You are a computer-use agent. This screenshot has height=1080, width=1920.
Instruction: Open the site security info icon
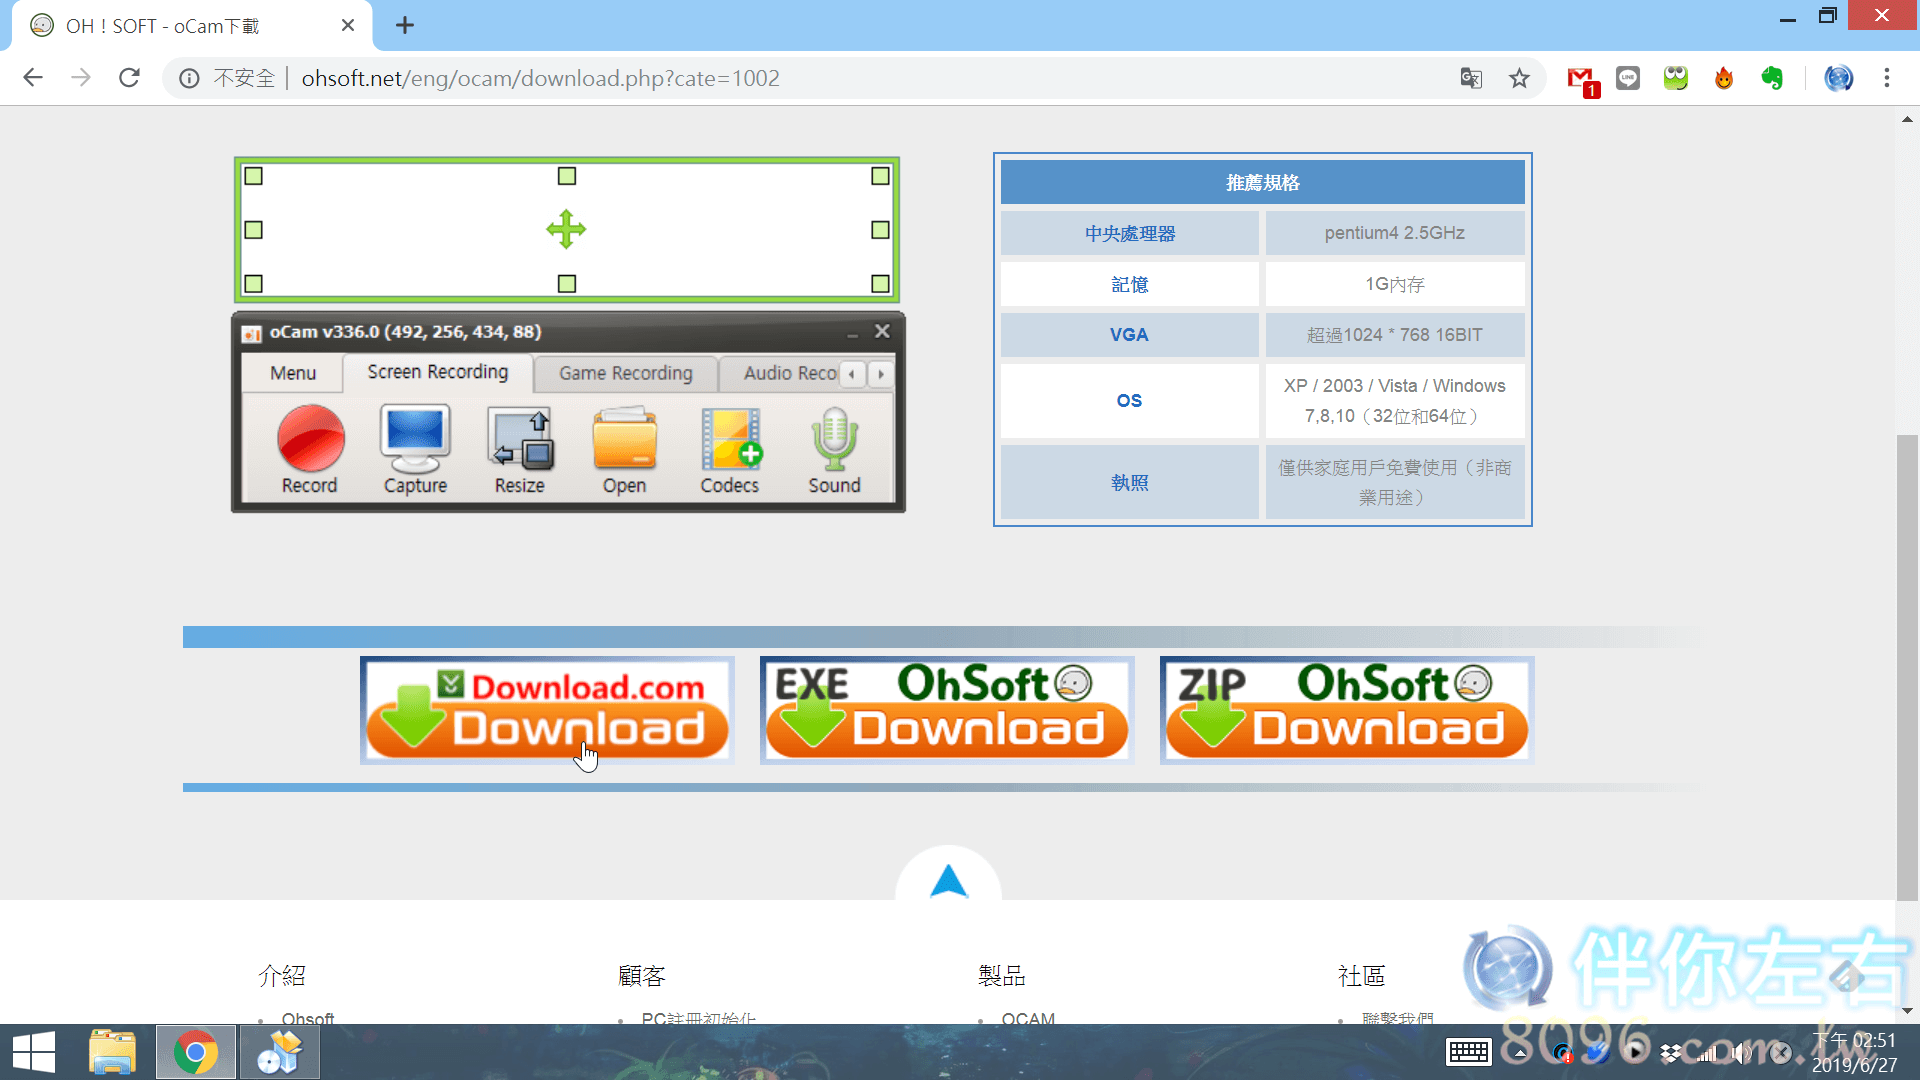pyautogui.click(x=189, y=78)
